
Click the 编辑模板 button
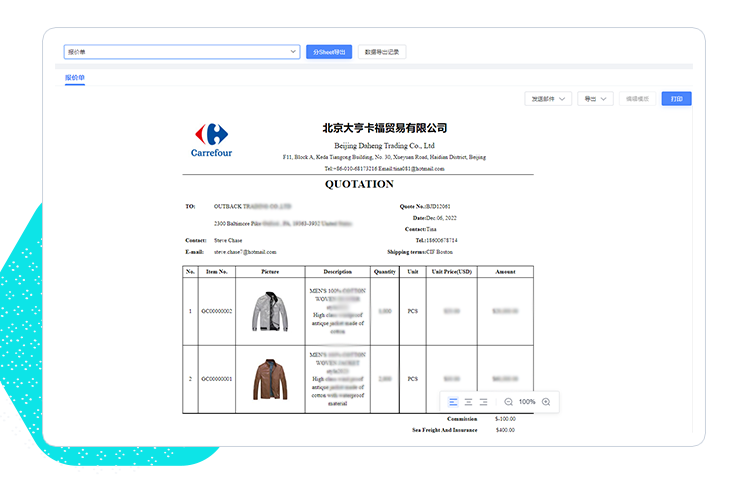point(637,99)
